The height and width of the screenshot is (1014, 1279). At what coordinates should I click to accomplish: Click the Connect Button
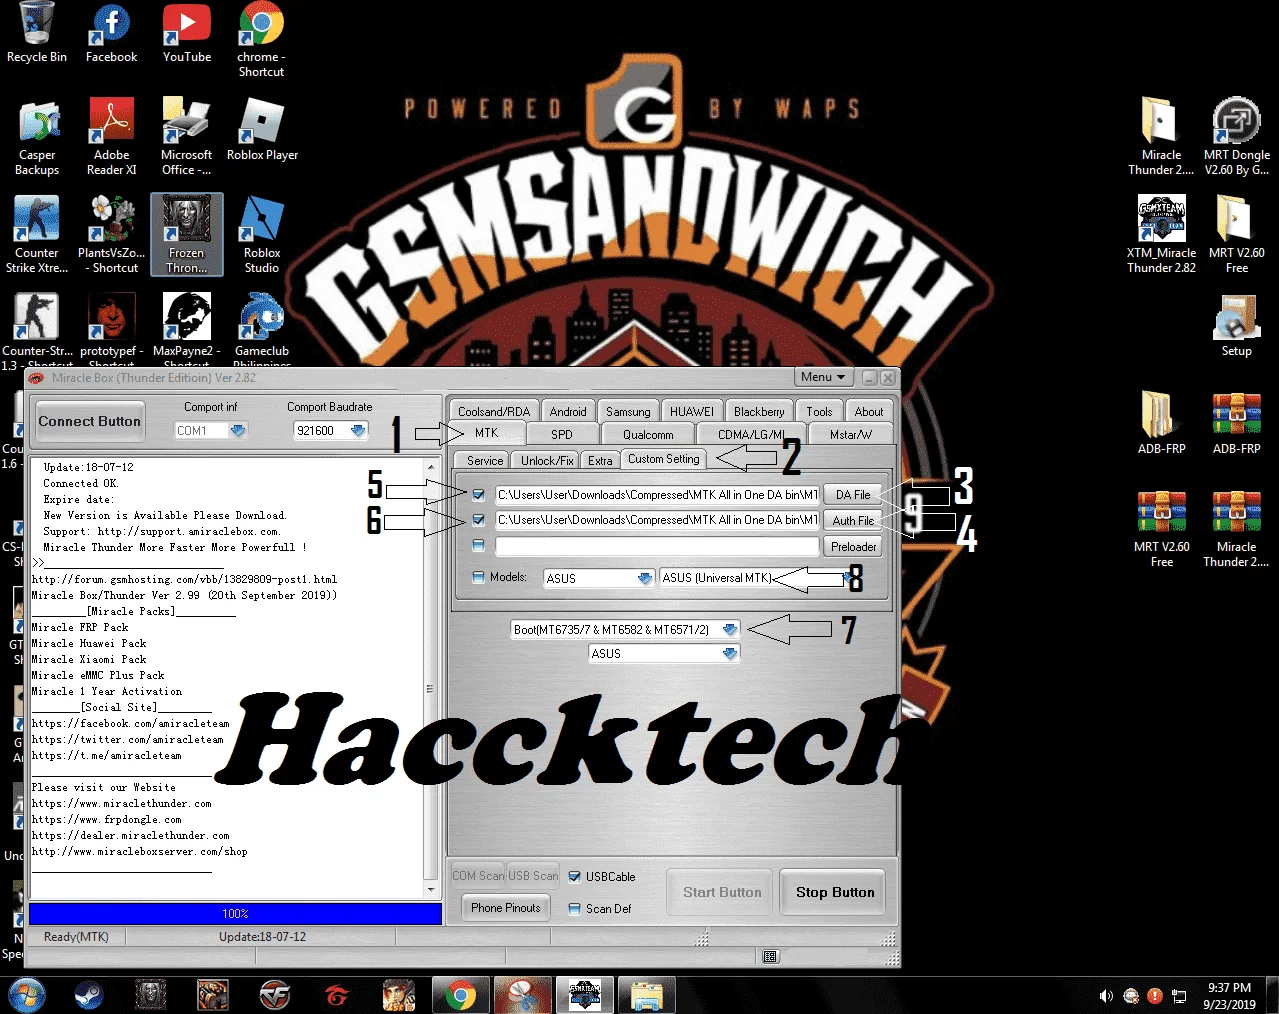[x=90, y=421]
